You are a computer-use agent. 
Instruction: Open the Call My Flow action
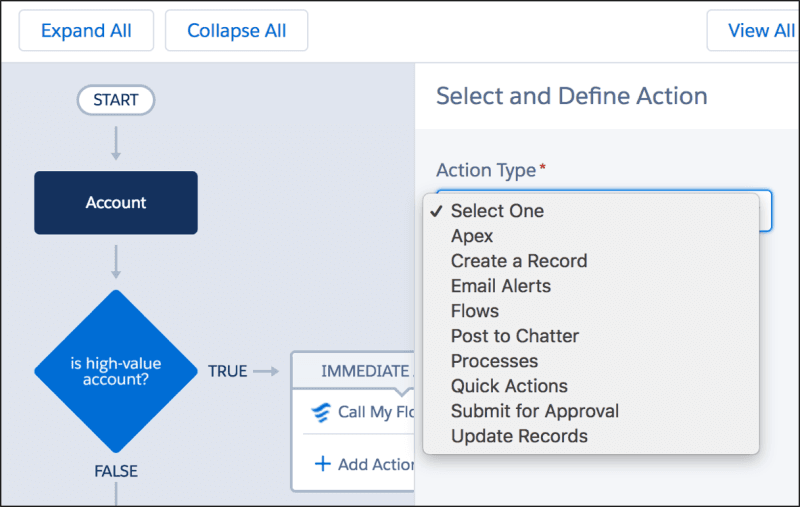(376, 412)
